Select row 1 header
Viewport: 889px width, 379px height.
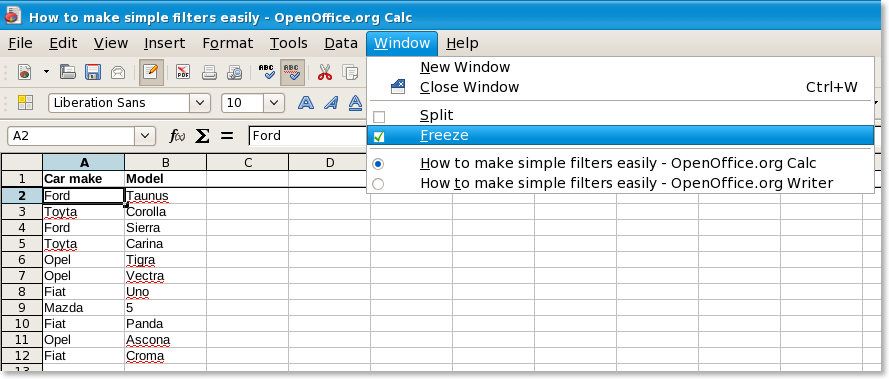(22, 179)
